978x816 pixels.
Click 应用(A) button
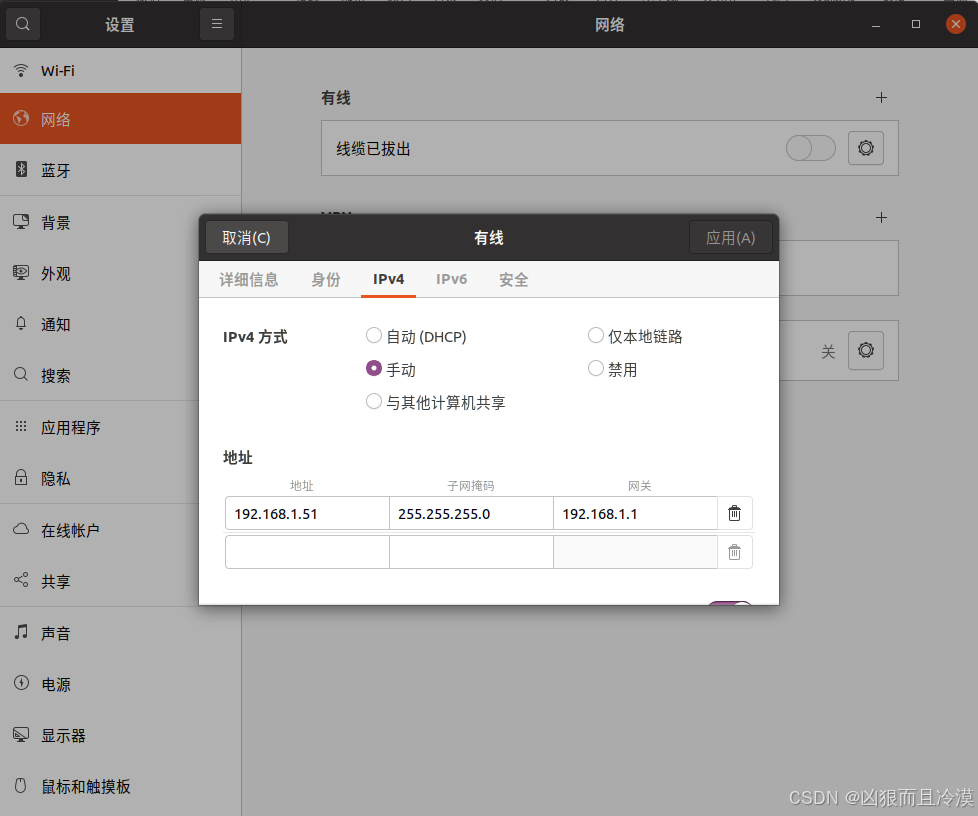(x=730, y=238)
